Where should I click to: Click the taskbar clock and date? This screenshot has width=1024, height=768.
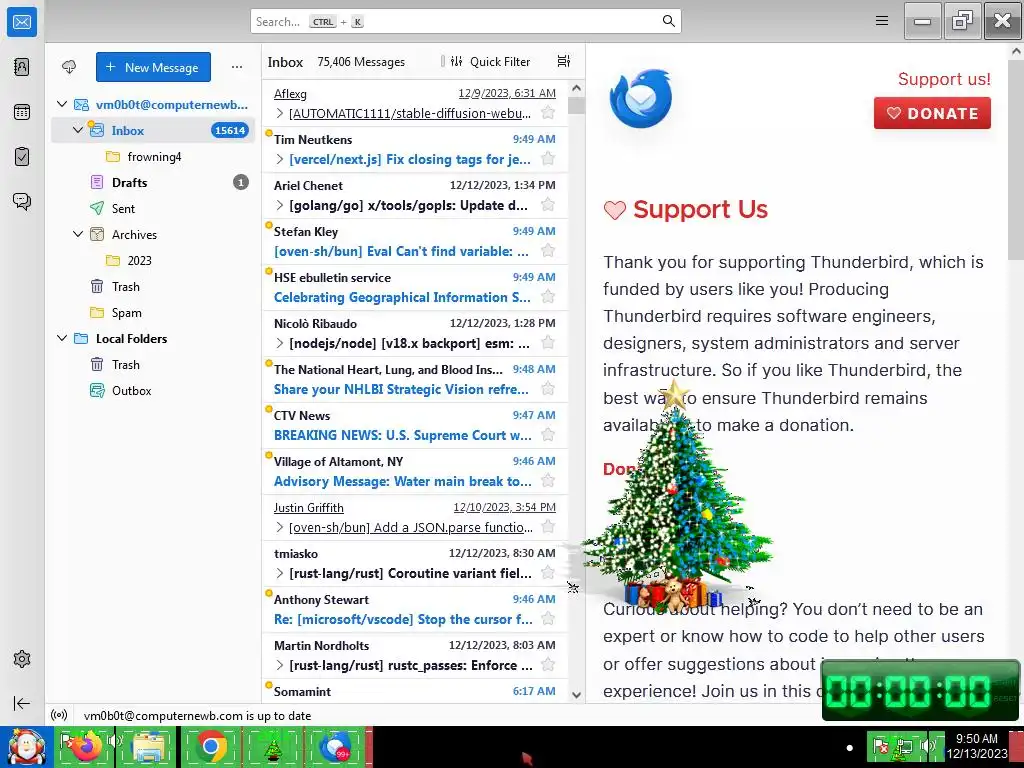click(x=977, y=746)
